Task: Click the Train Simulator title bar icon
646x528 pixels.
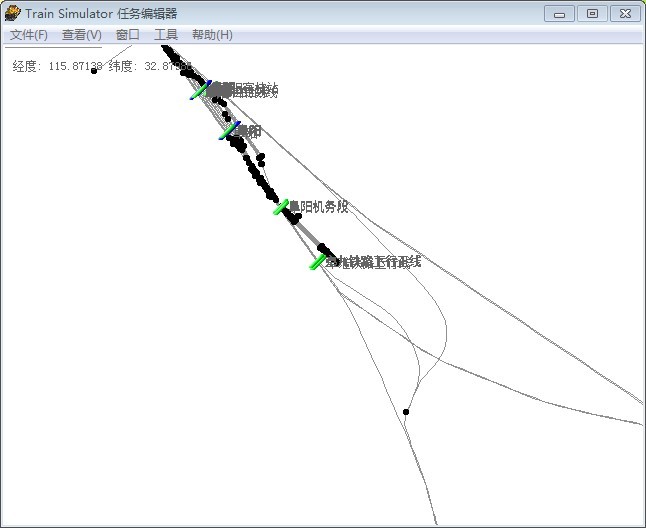Action: point(13,13)
